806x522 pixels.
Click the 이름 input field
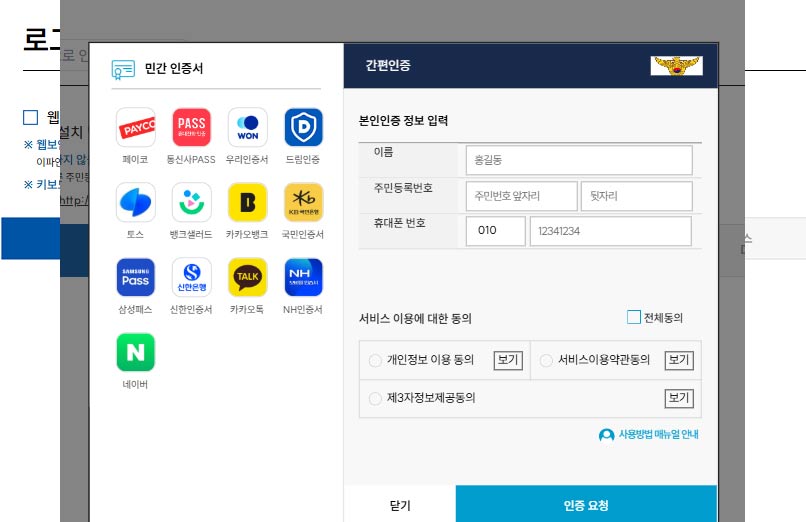579,160
